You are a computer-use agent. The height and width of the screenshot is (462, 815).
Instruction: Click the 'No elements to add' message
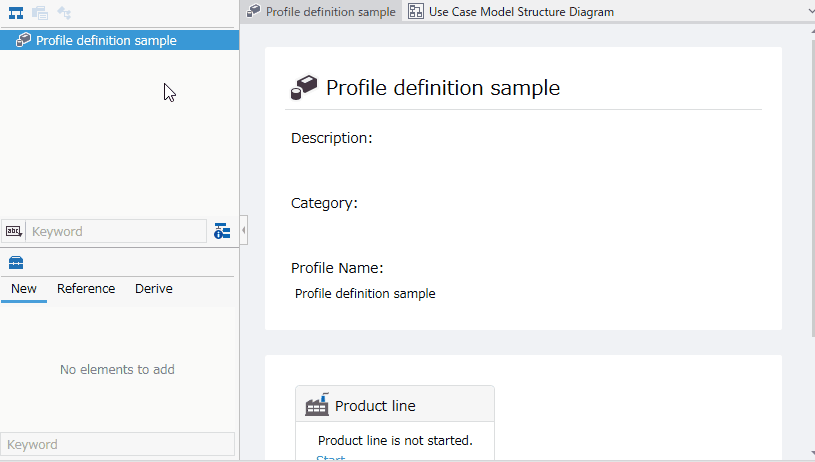(x=117, y=369)
